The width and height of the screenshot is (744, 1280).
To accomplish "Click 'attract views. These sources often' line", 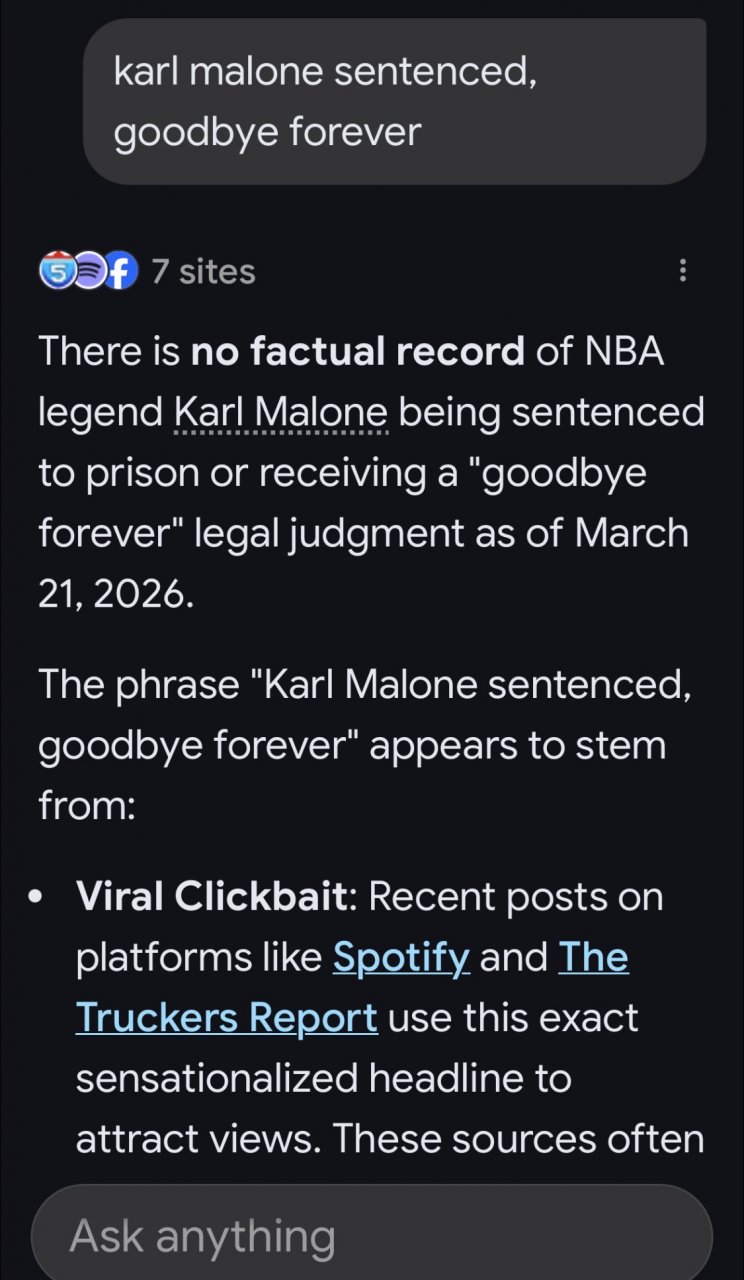I will tap(390, 1139).
